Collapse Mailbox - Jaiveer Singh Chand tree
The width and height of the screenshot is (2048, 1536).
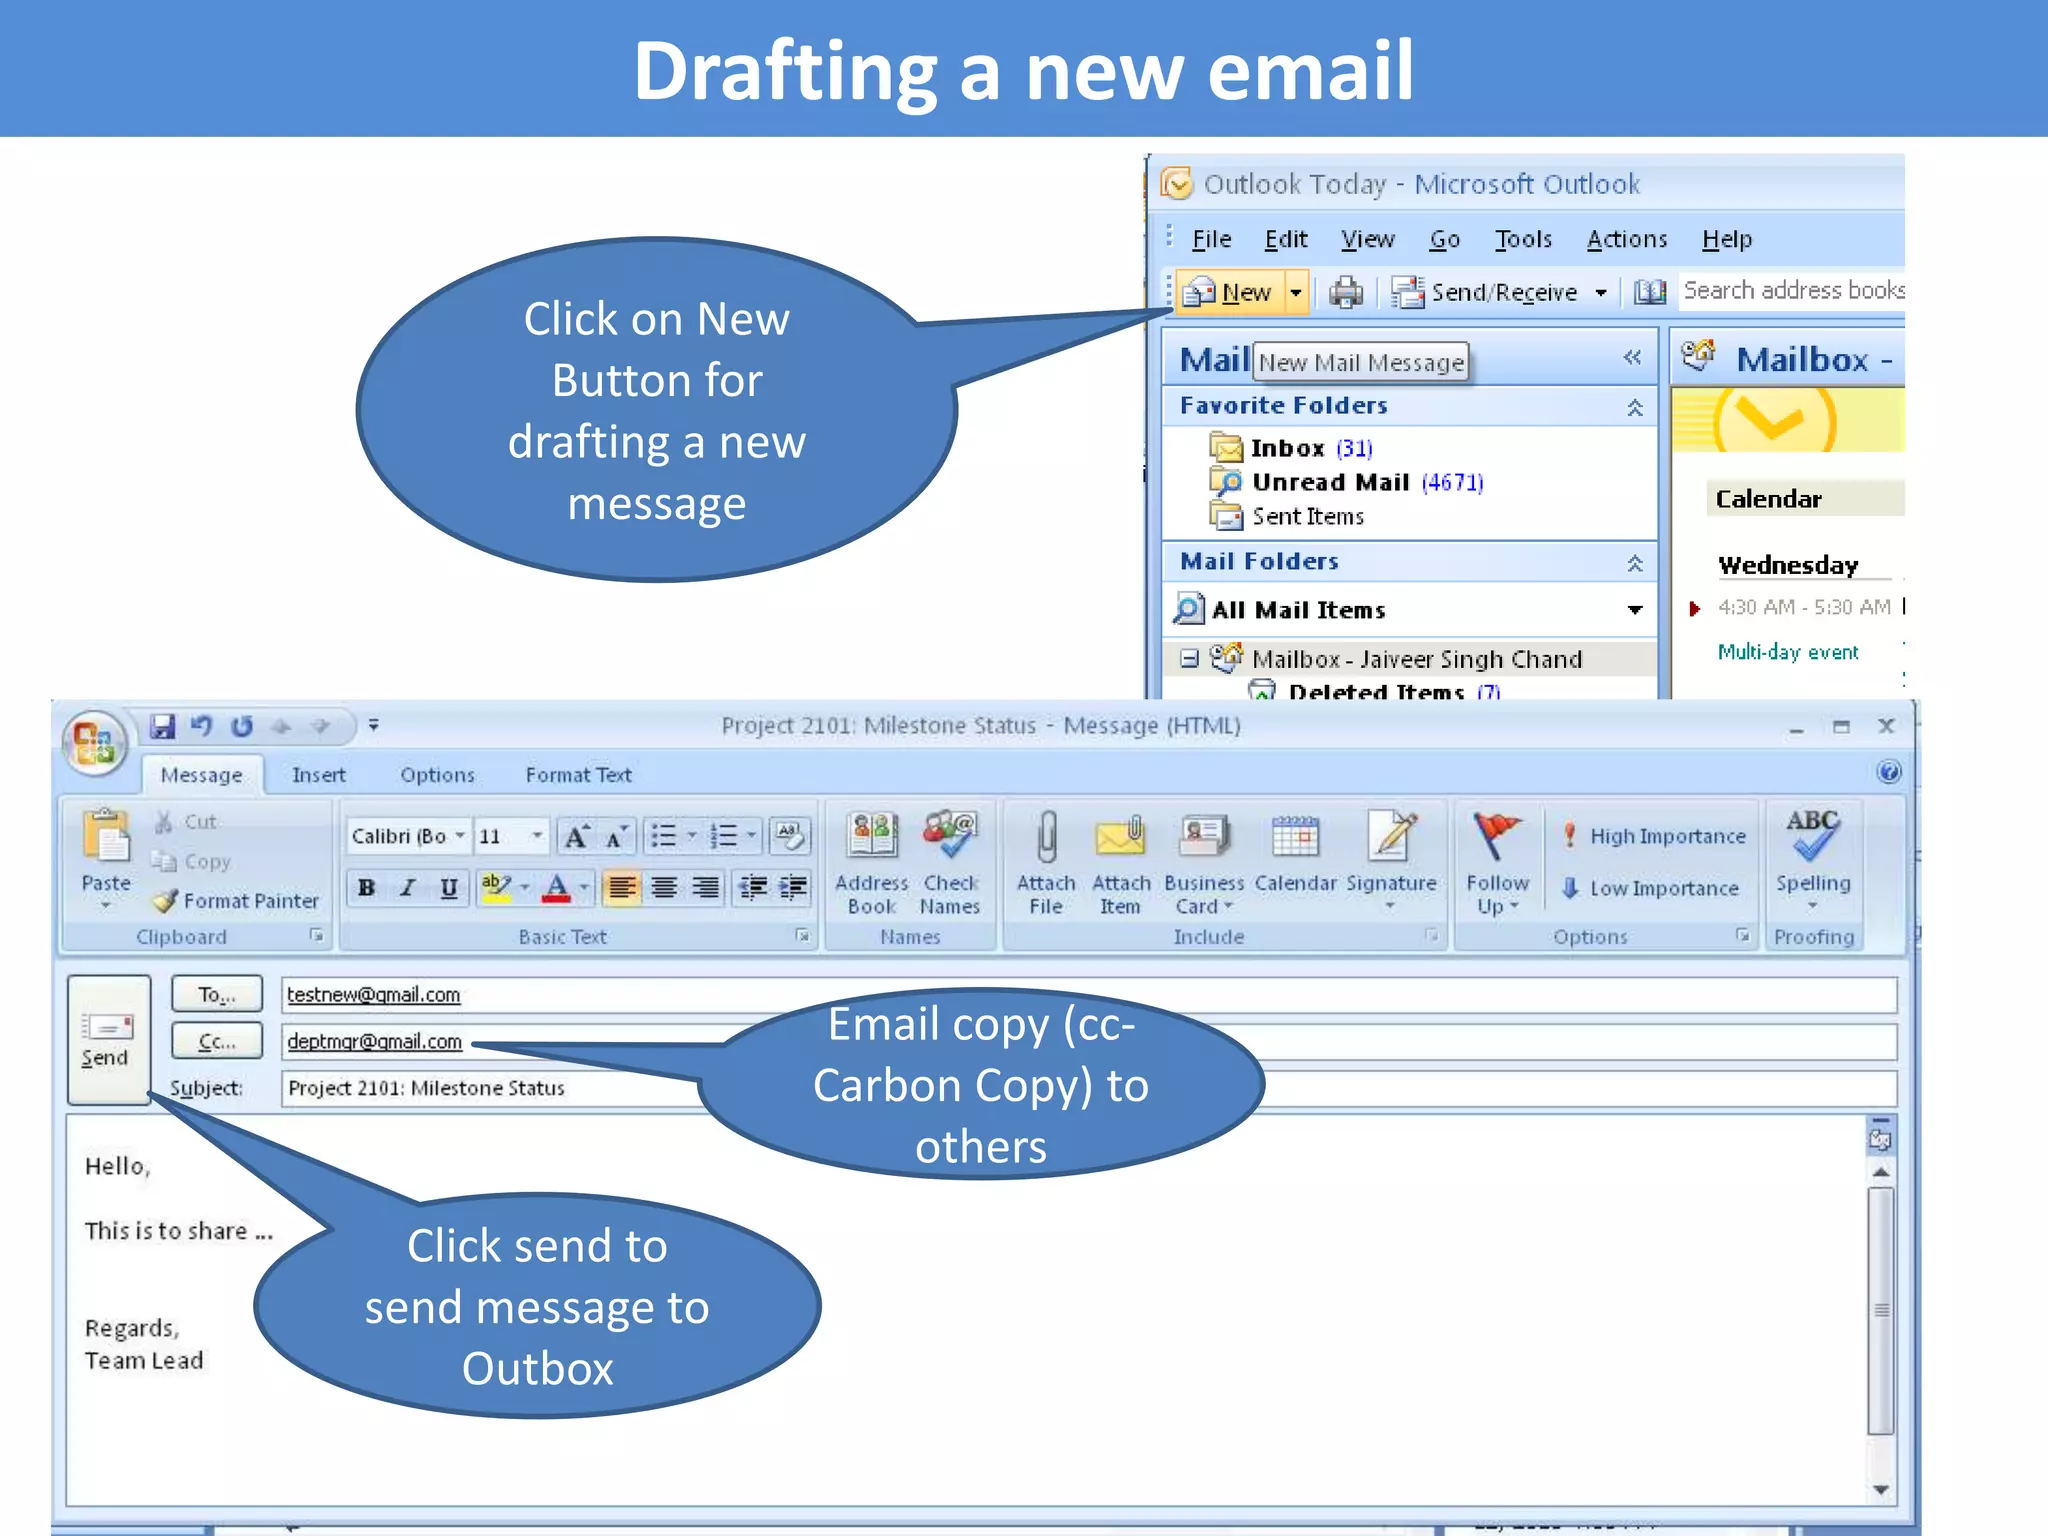click(x=1189, y=659)
